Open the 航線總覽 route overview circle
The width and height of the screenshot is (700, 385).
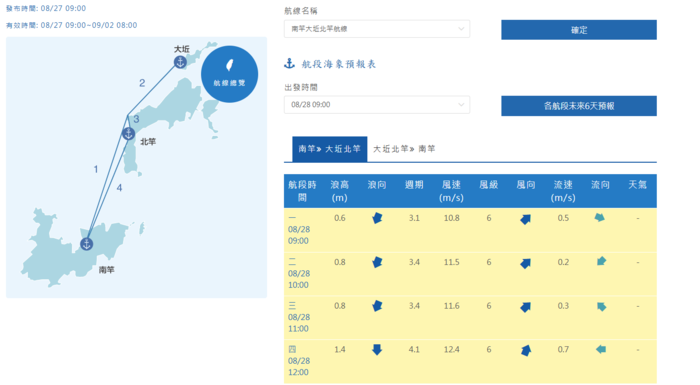229,74
